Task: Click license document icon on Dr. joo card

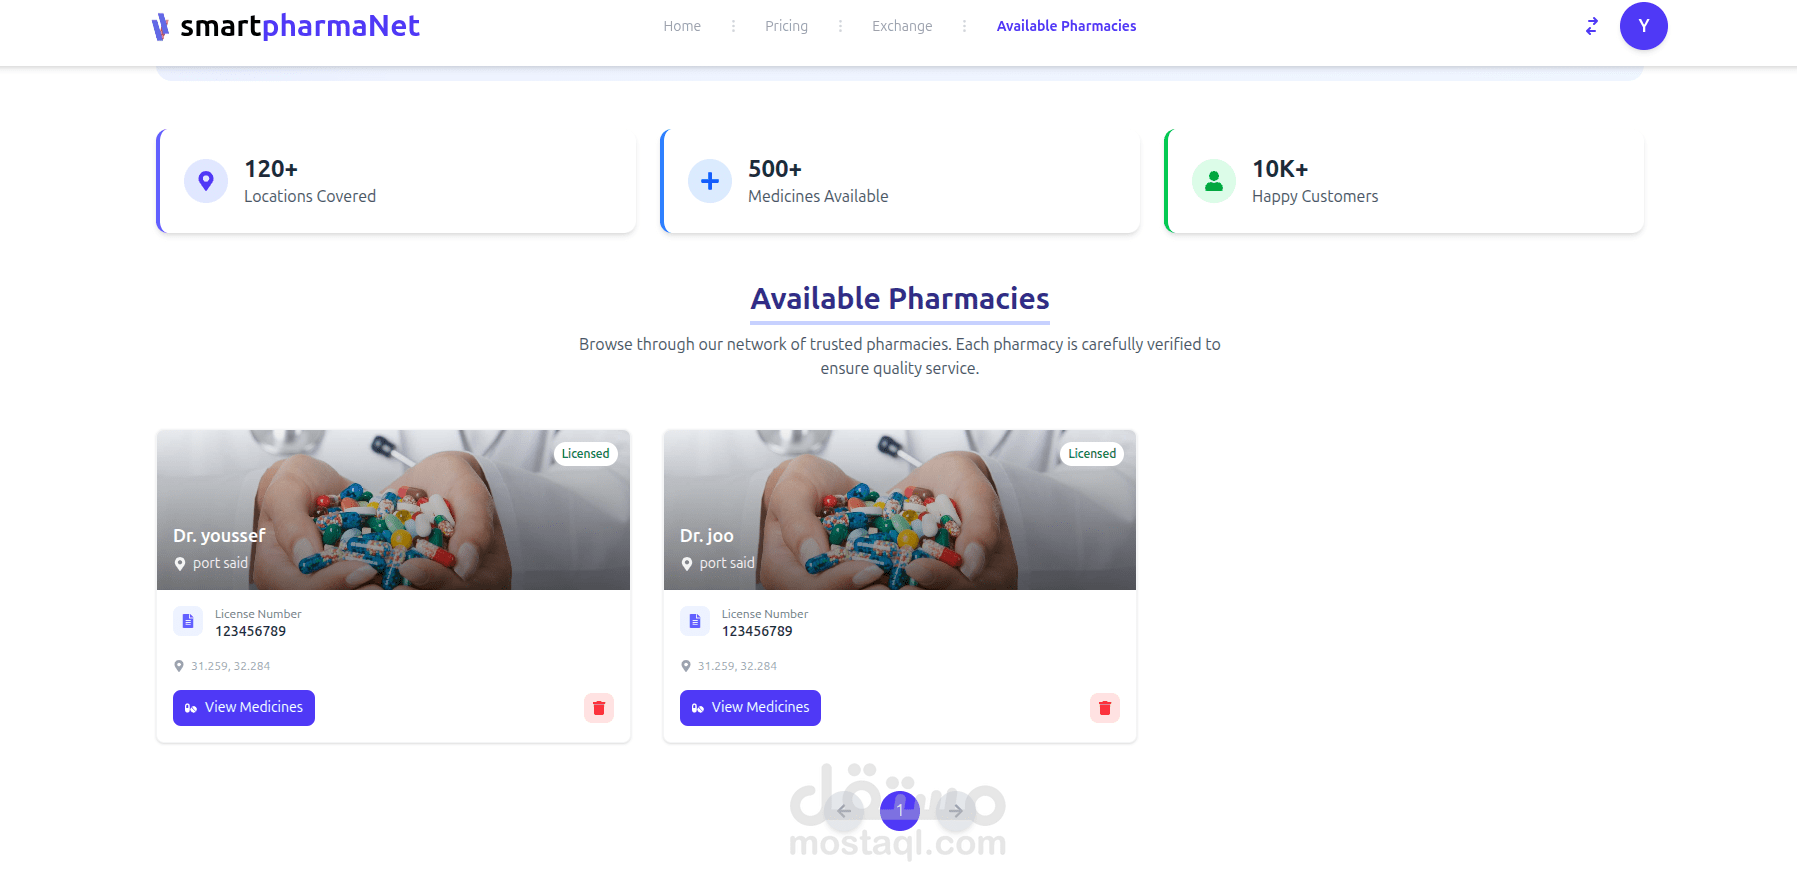Action: pos(695,621)
